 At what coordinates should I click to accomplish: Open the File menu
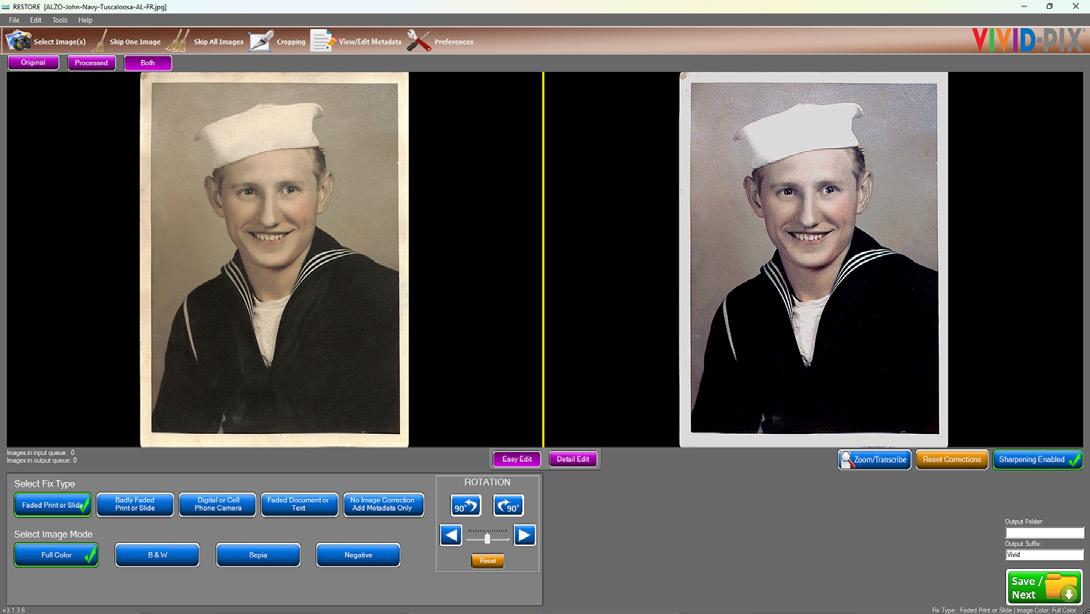point(14,20)
